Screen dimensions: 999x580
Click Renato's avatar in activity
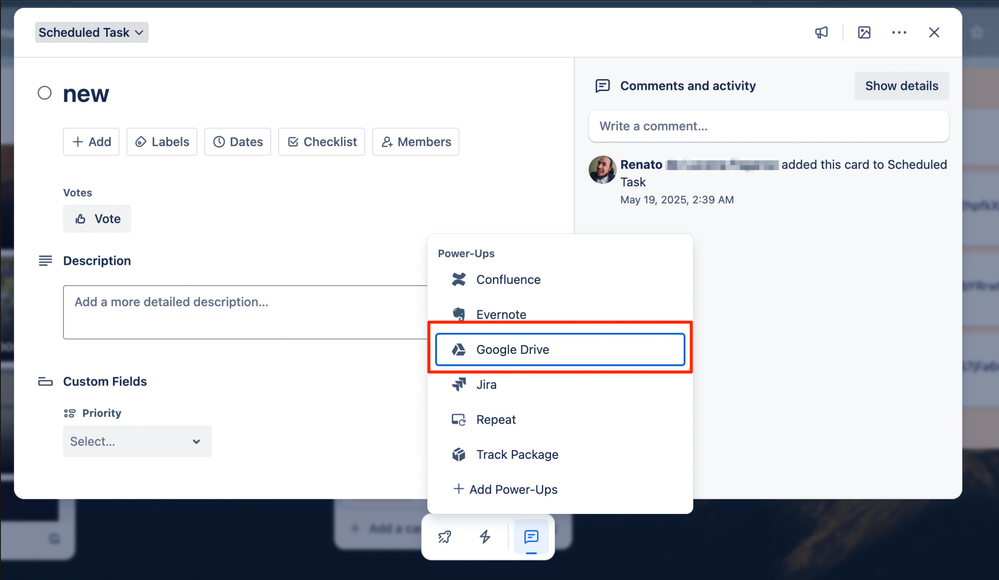click(x=602, y=170)
